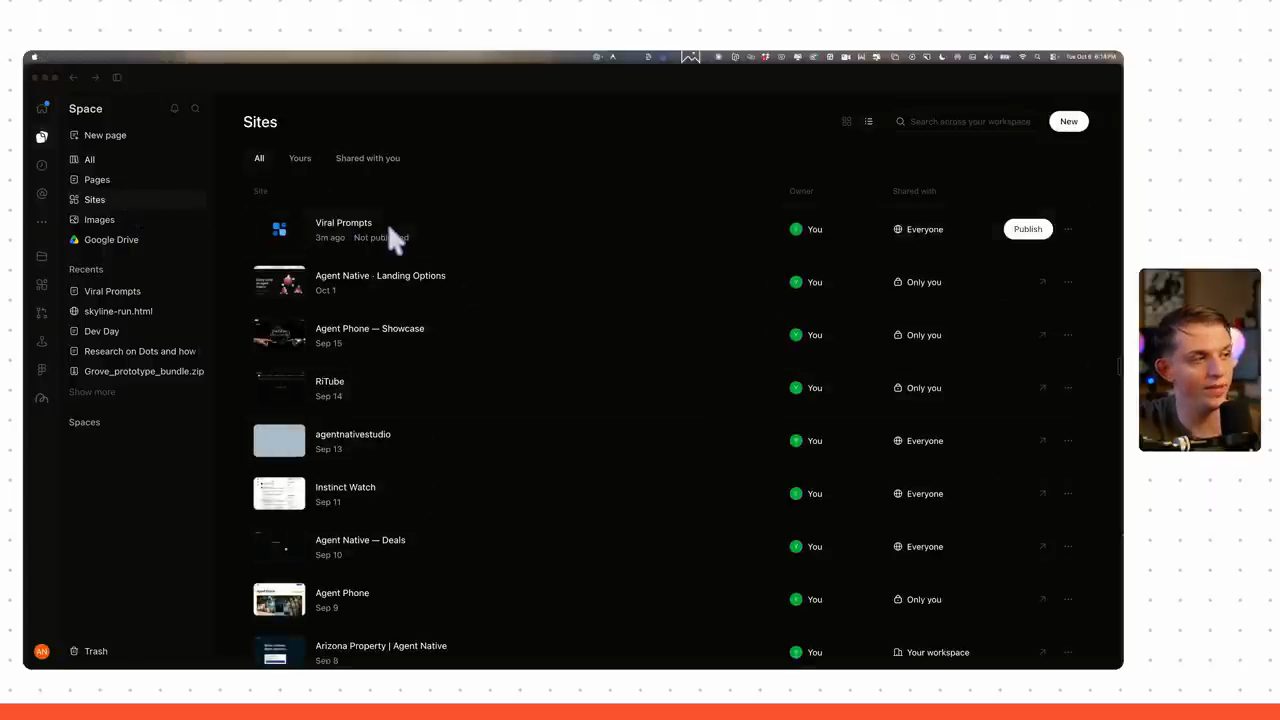Open the orange AN account avatar

pyautogui.click(x=42, y=651)
